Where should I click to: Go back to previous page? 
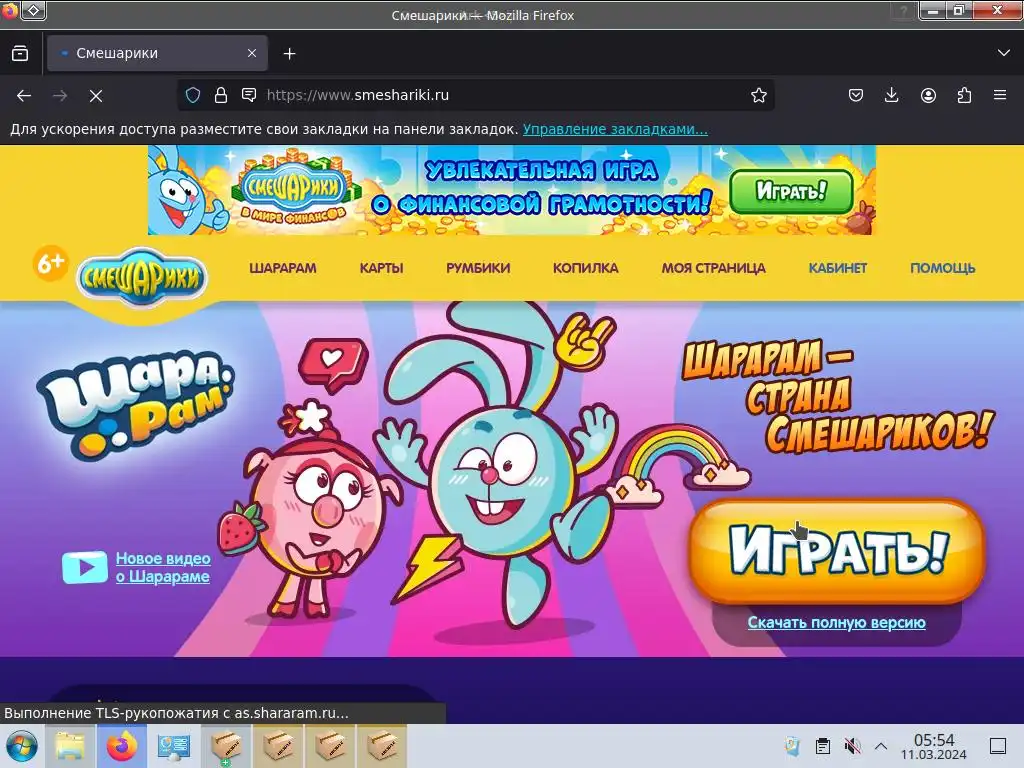click(24, 96)
